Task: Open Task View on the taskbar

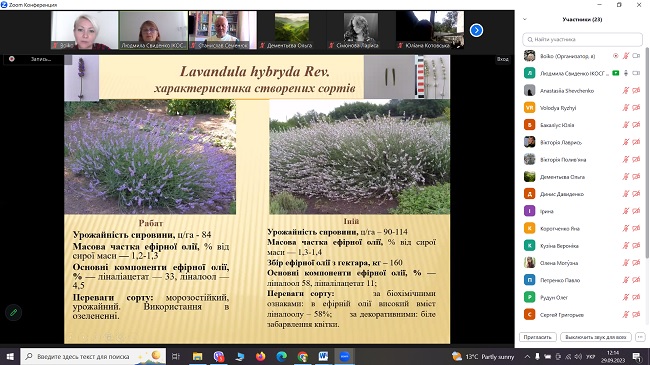Action: click(176, 356)
